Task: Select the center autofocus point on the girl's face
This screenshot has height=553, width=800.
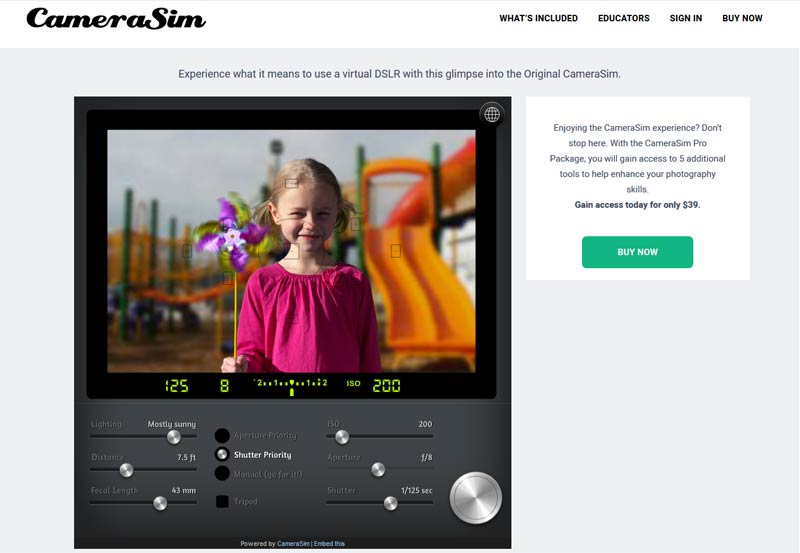Action: [x=292, y=251]
